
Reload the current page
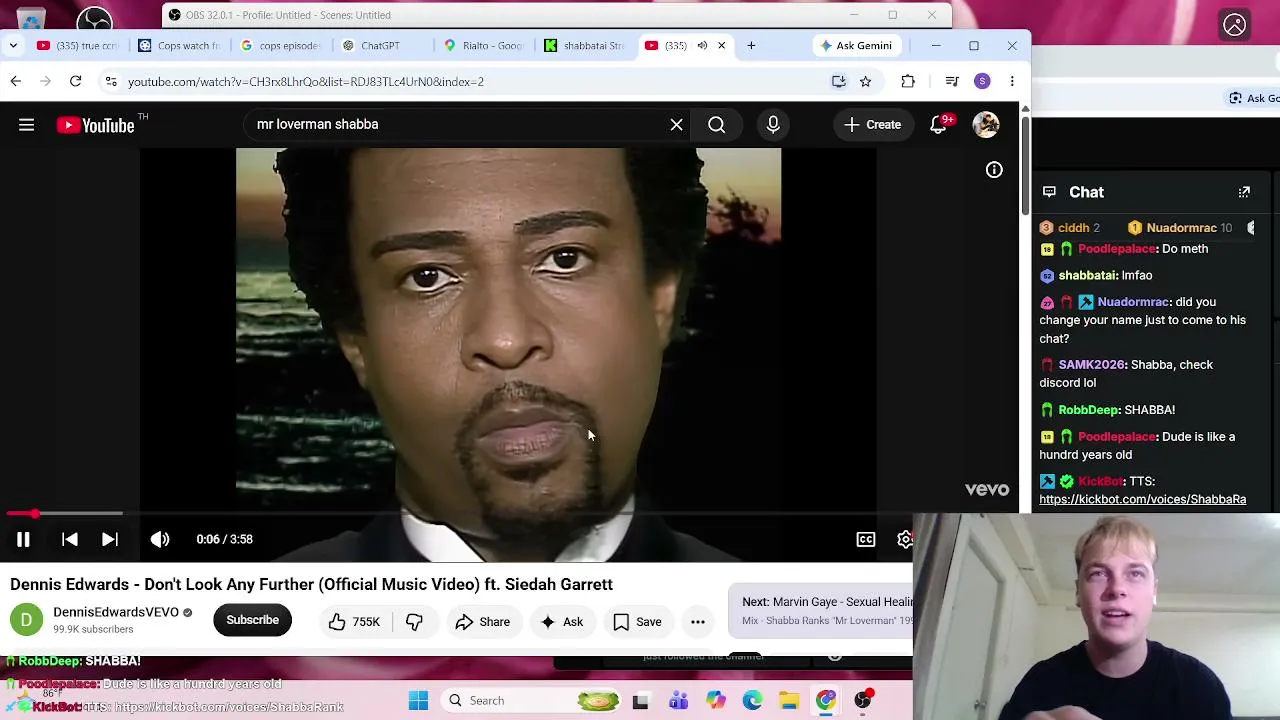(x=75, y=82)
